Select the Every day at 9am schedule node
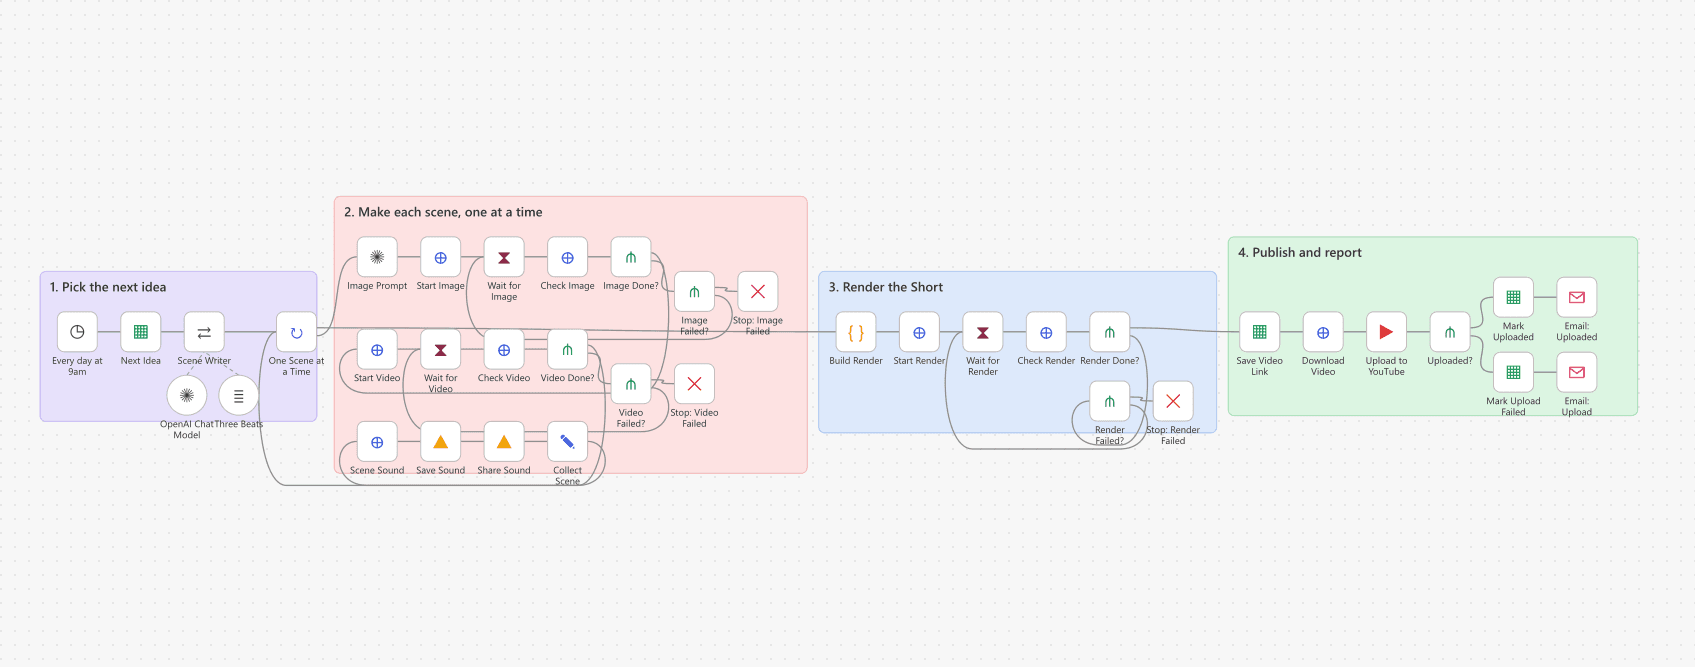The image size is (1695, 667). 77,332
